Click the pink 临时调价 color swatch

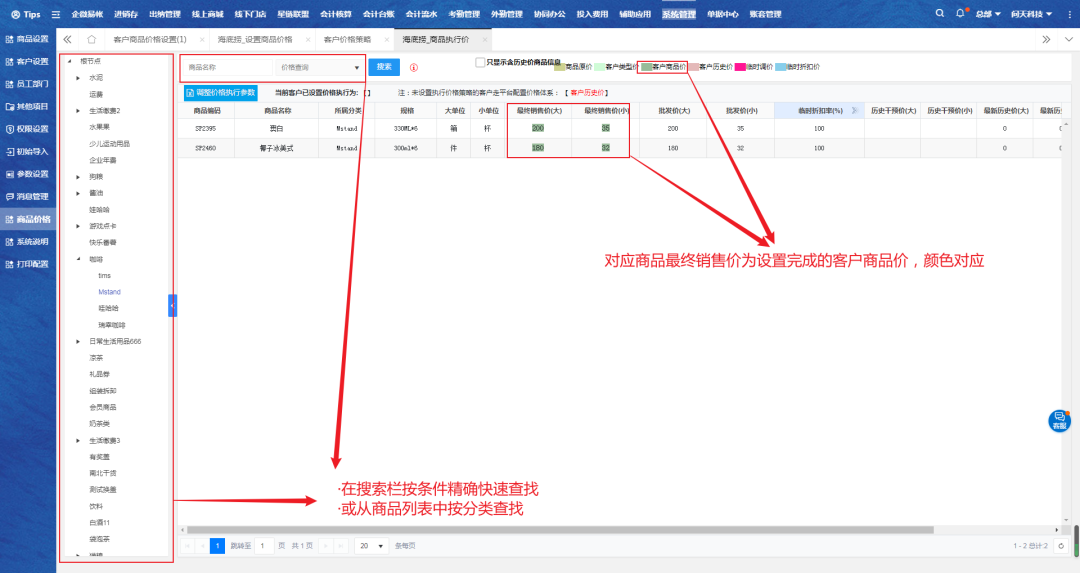740,67
